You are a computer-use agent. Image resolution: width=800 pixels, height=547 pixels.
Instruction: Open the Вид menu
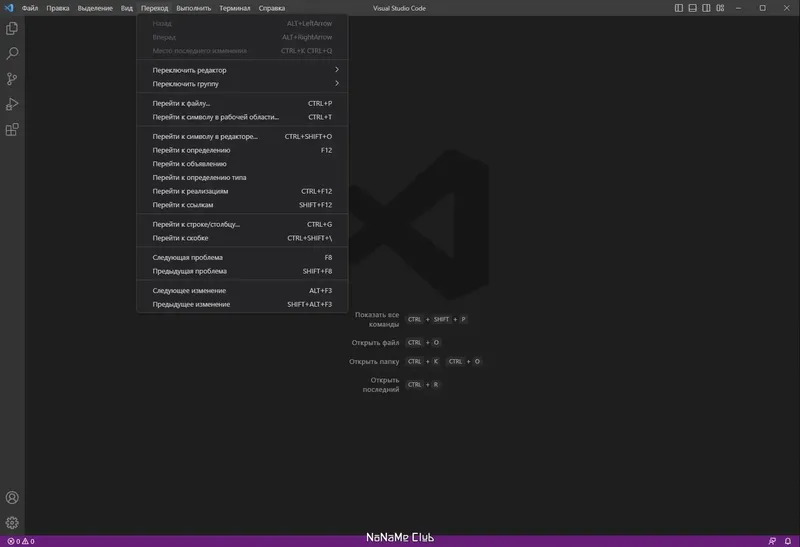pos(127,8)
